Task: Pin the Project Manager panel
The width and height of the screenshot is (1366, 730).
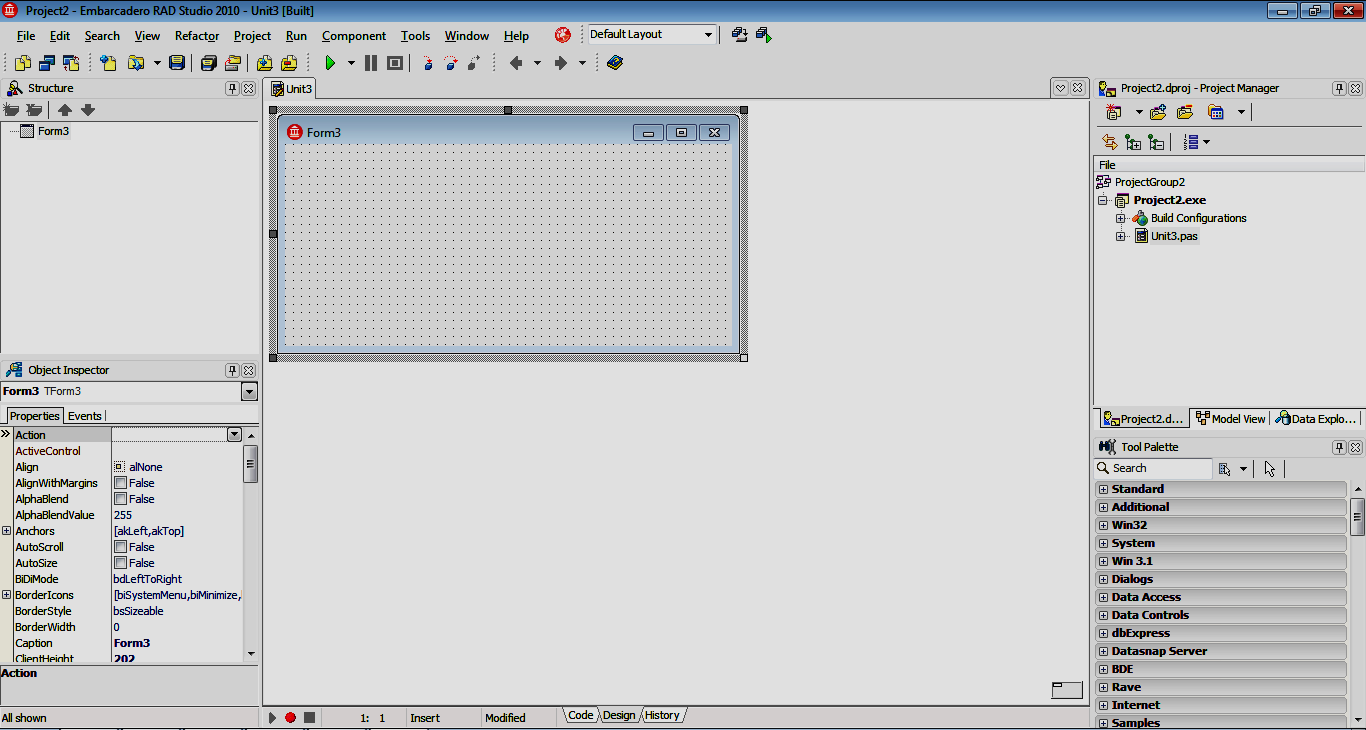Action: (x=1339, y=89)
